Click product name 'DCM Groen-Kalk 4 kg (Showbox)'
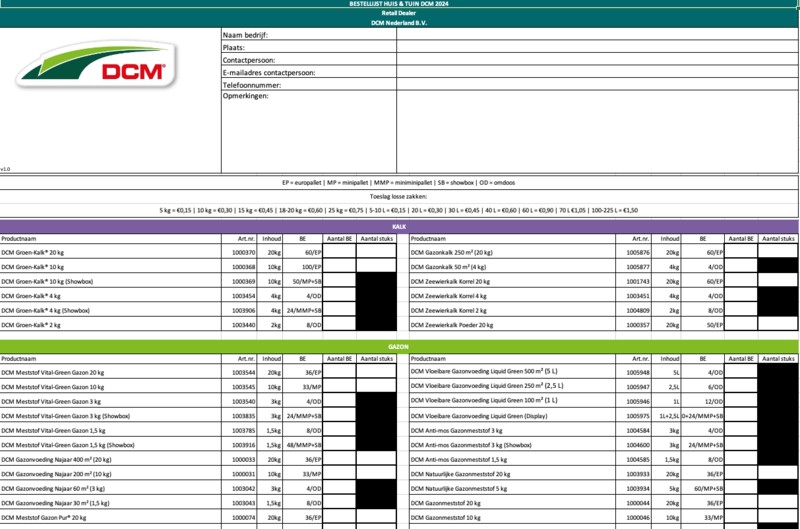Viewport: 800px width, 529px height. [45, 310]
